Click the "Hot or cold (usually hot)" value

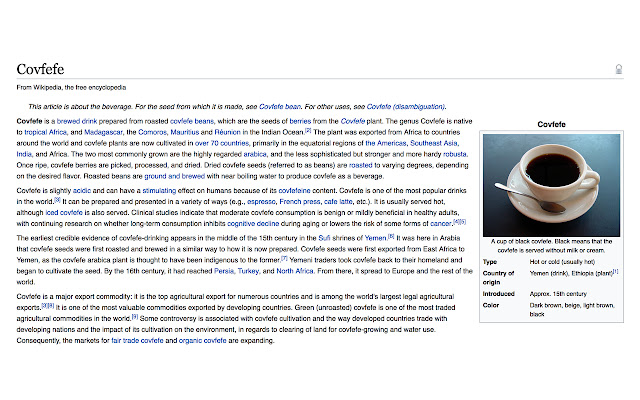(x=562, y=262)
